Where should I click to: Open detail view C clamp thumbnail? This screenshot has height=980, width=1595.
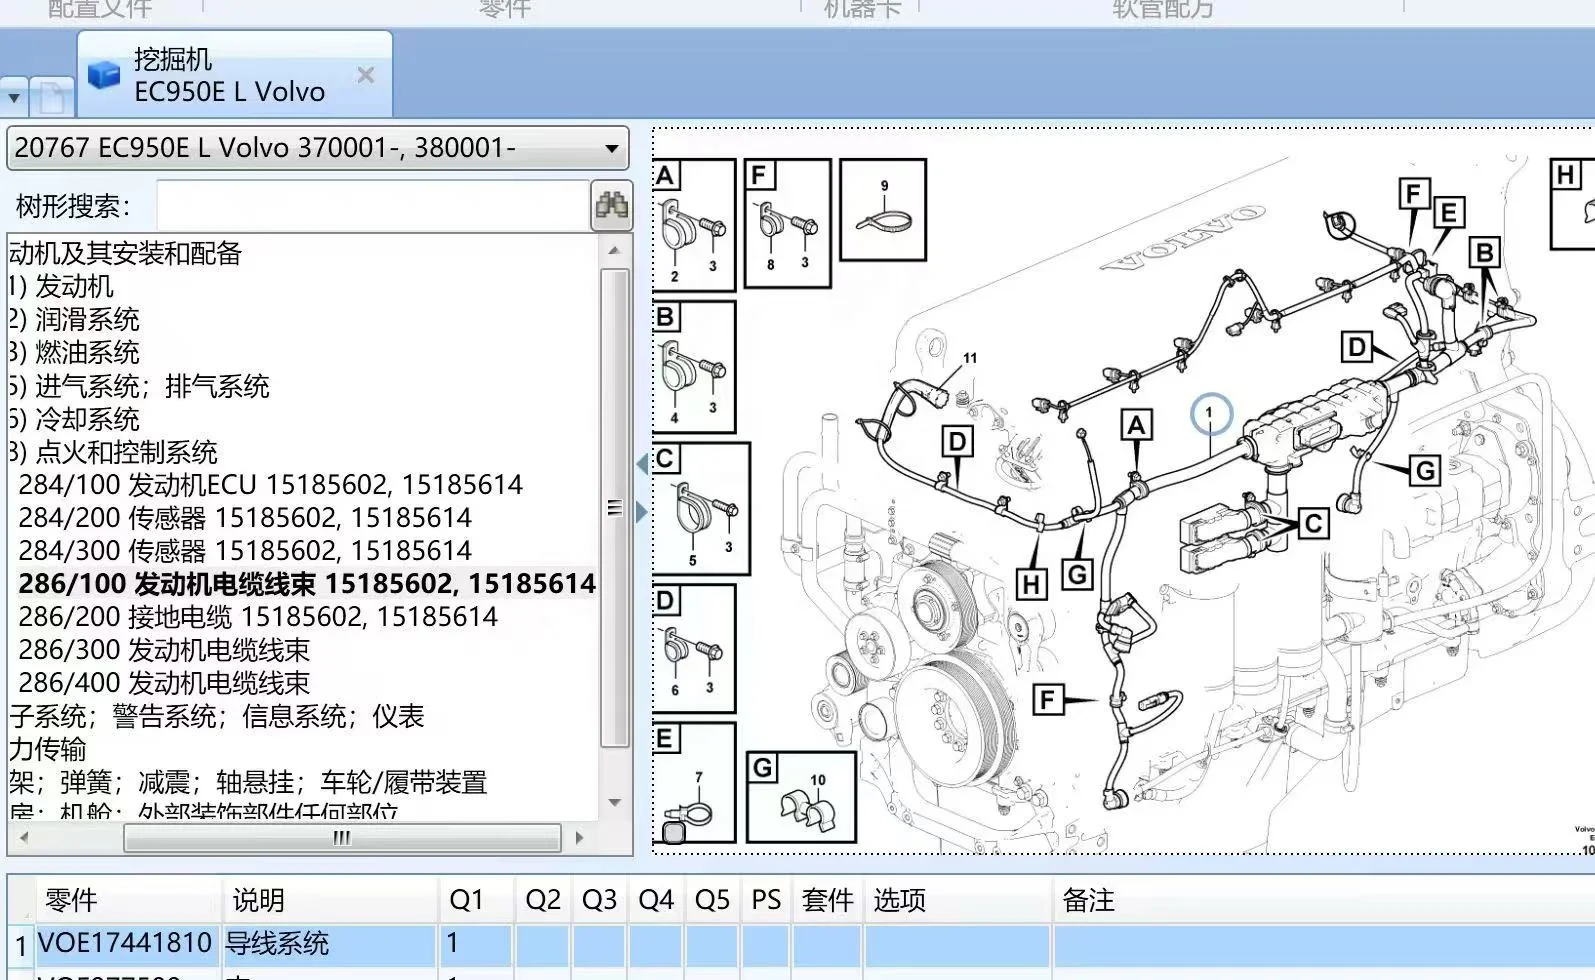[701, 509]
